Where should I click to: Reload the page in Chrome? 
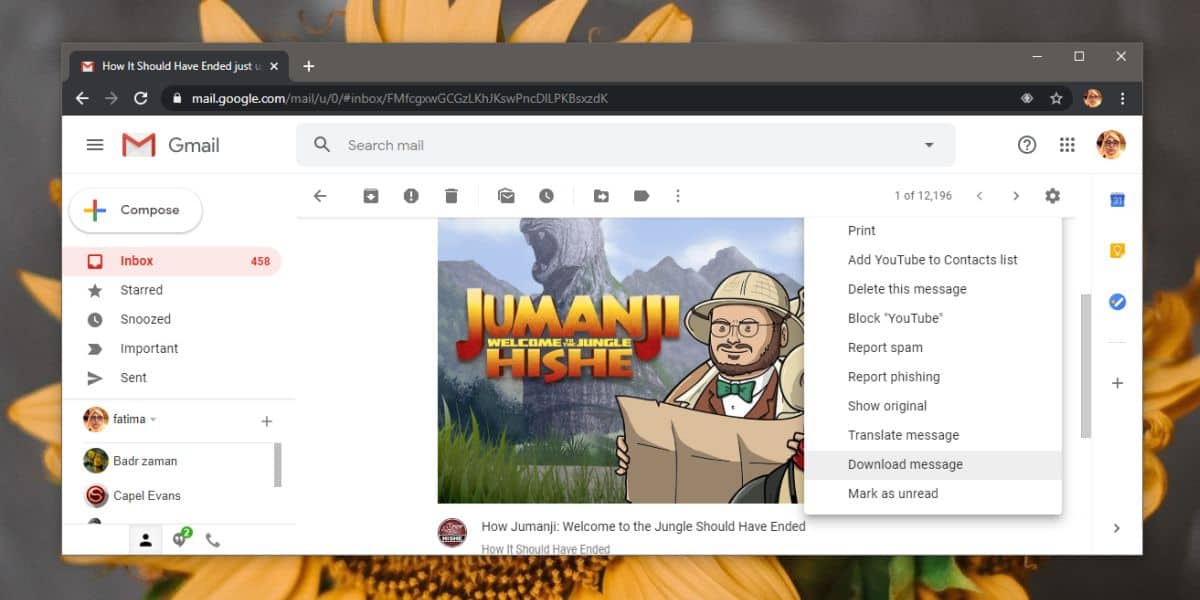141,98
